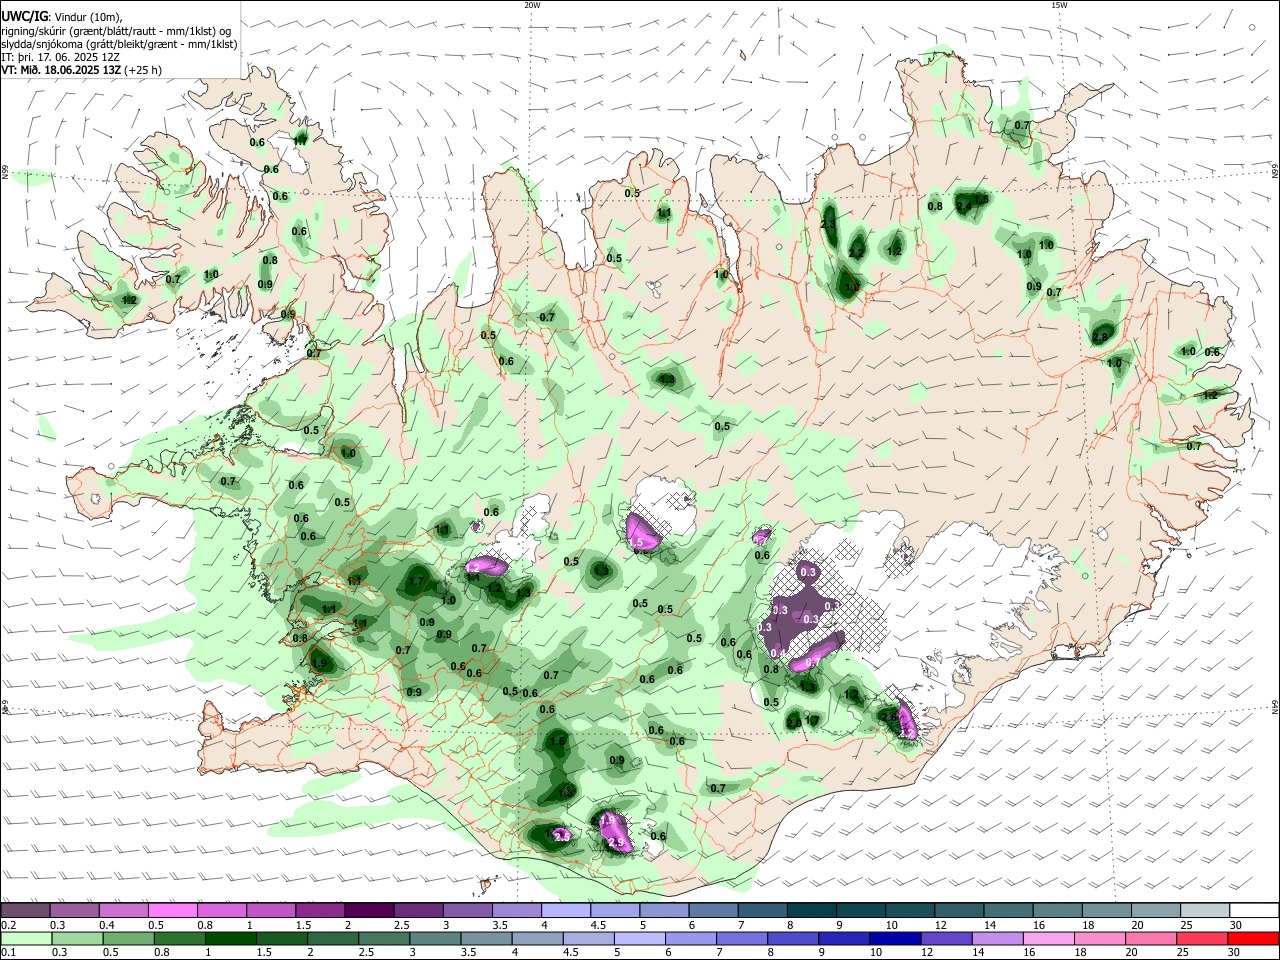Select the light periwinkle 4–4.5 swatch, upper legend row
The width and height of the screenshot is (1280, 960).
click(566, 910)
